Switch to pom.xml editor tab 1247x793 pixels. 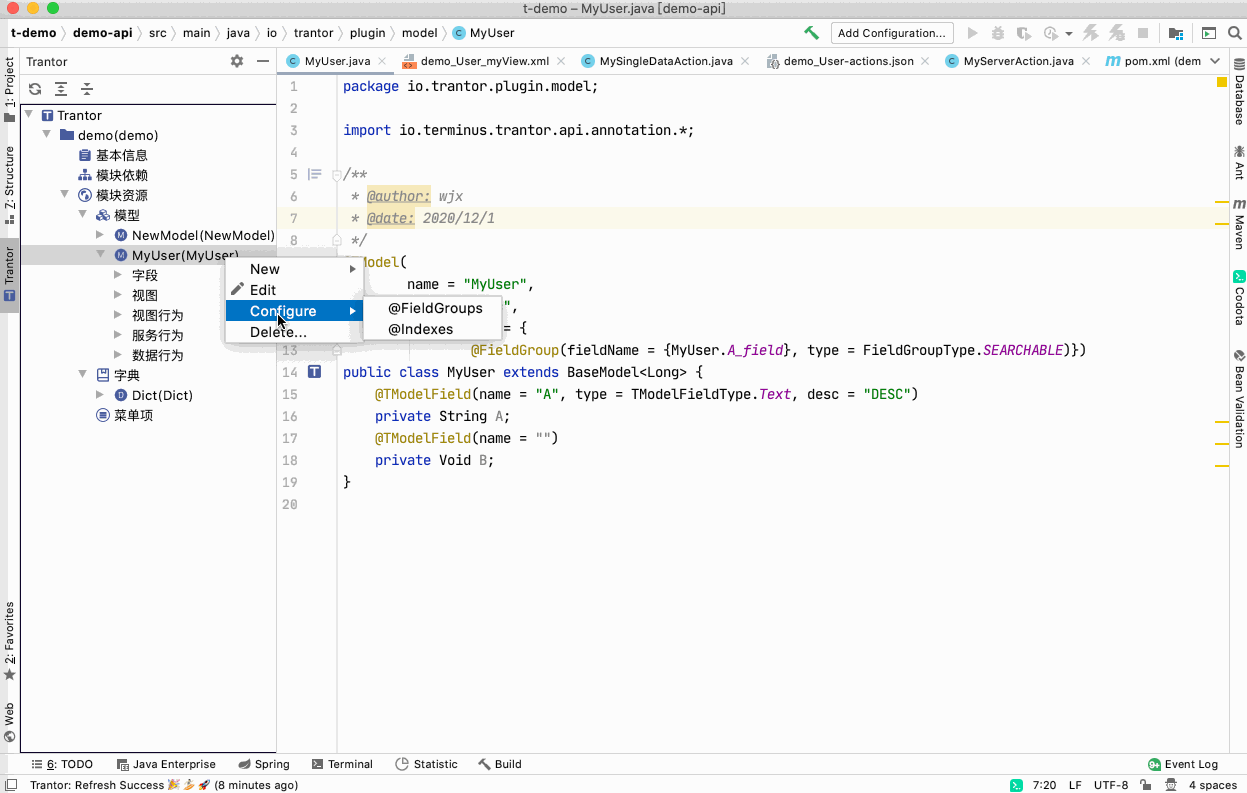tap(1153, 61)
